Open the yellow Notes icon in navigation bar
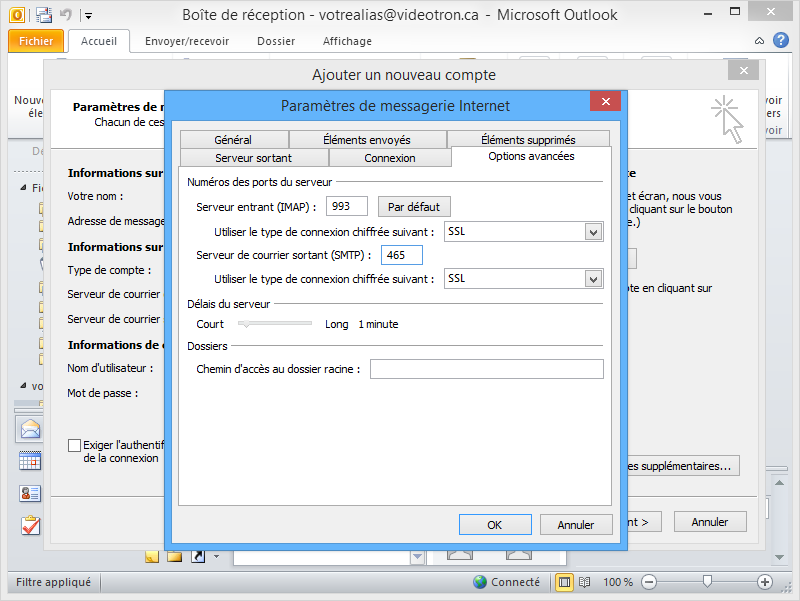 [x=152, y=557]
